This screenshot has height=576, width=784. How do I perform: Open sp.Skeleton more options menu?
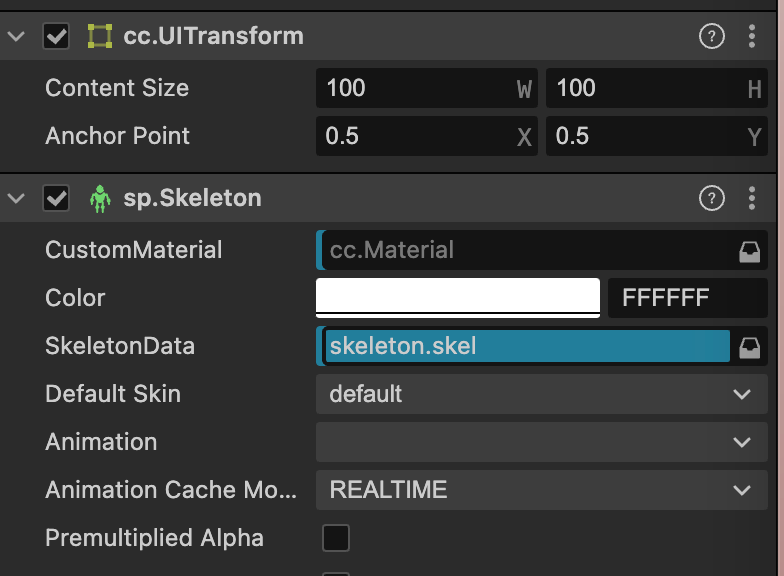[752, 199]
